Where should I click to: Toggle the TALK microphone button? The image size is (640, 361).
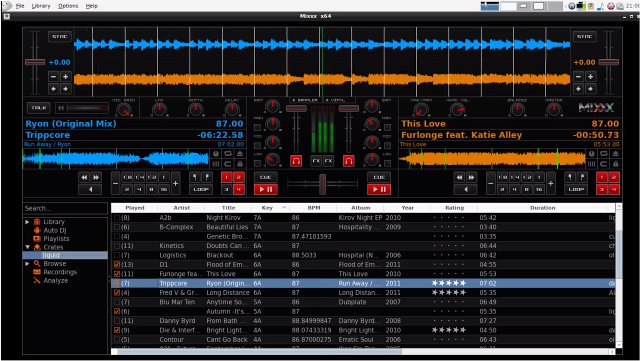pos(39,108)
